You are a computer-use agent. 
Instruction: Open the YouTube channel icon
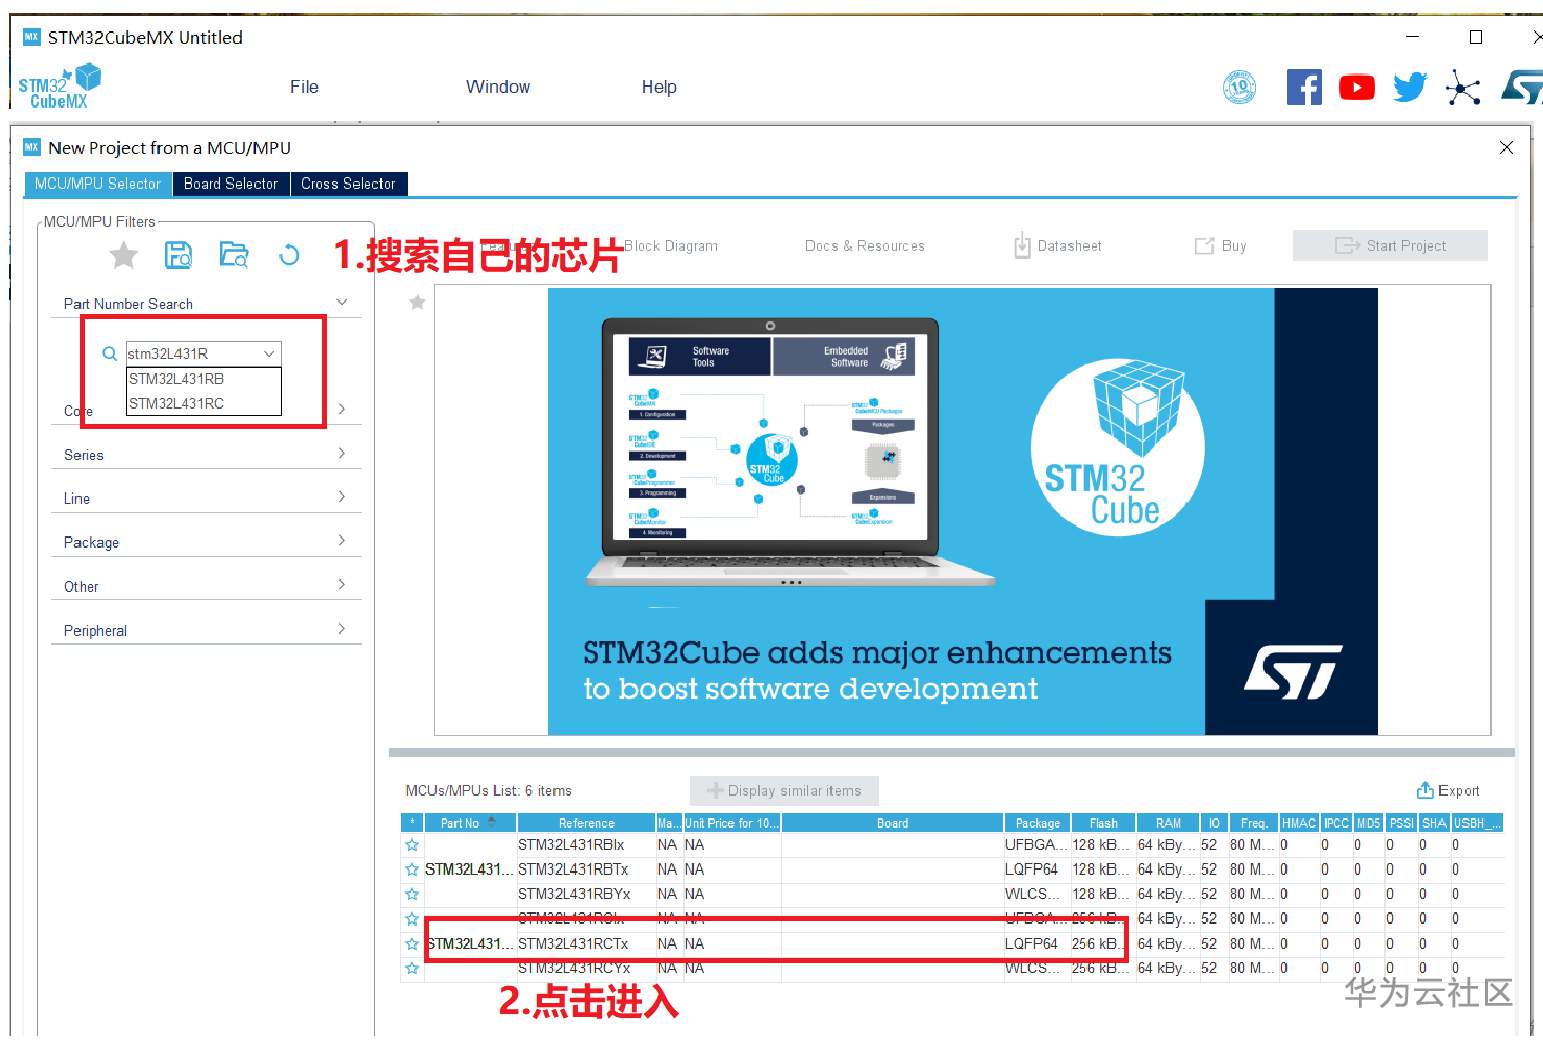(1357, 87)
